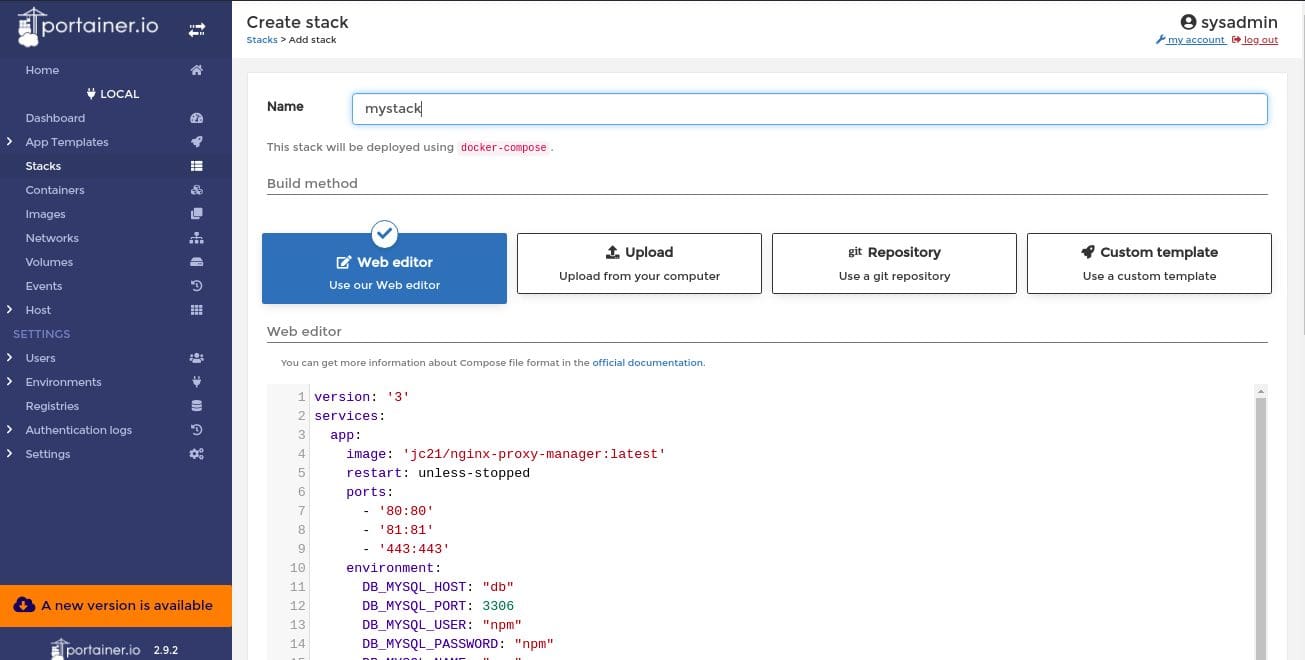This screenshot has width=1305, height=660.
Task: Click the log out link
Action: coord(1260,40)
